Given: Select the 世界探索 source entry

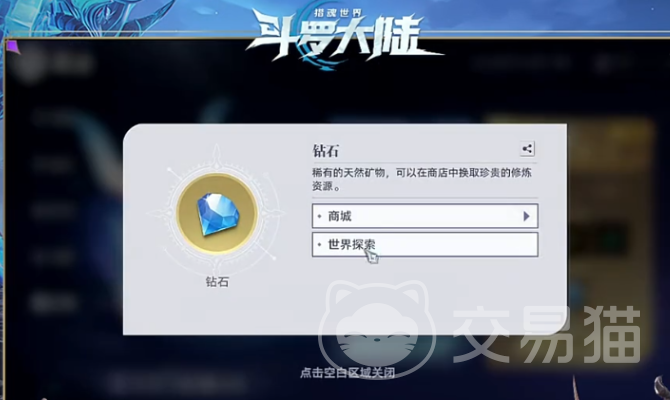Looking at the screenshot, I should coord(425,244).
